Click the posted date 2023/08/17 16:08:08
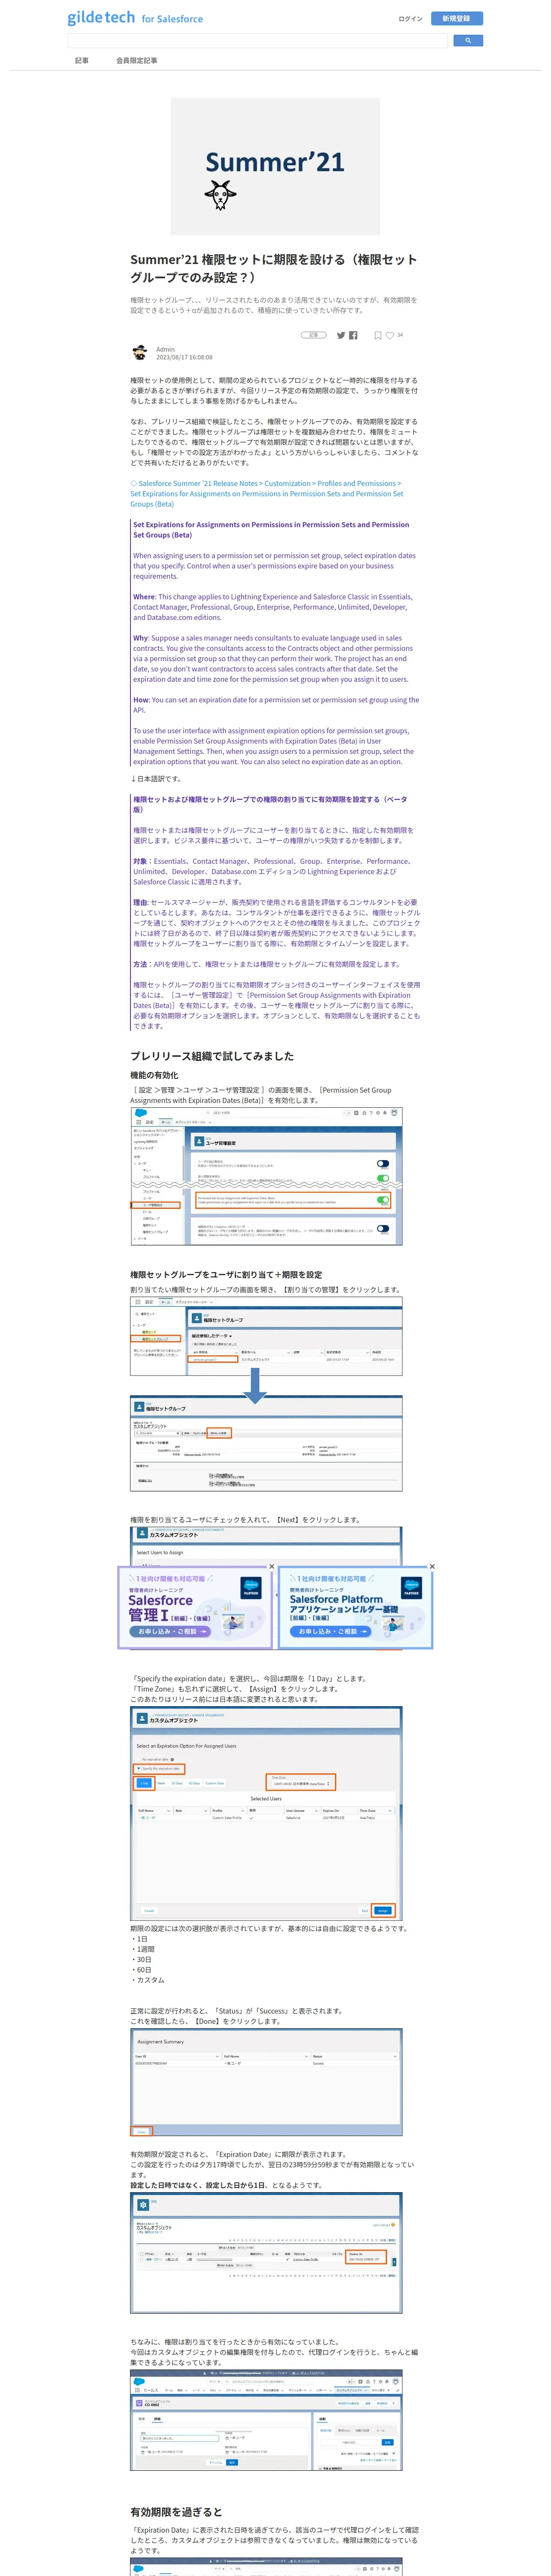This screenshot has width=551, height=2576. (x=184, y=357)
